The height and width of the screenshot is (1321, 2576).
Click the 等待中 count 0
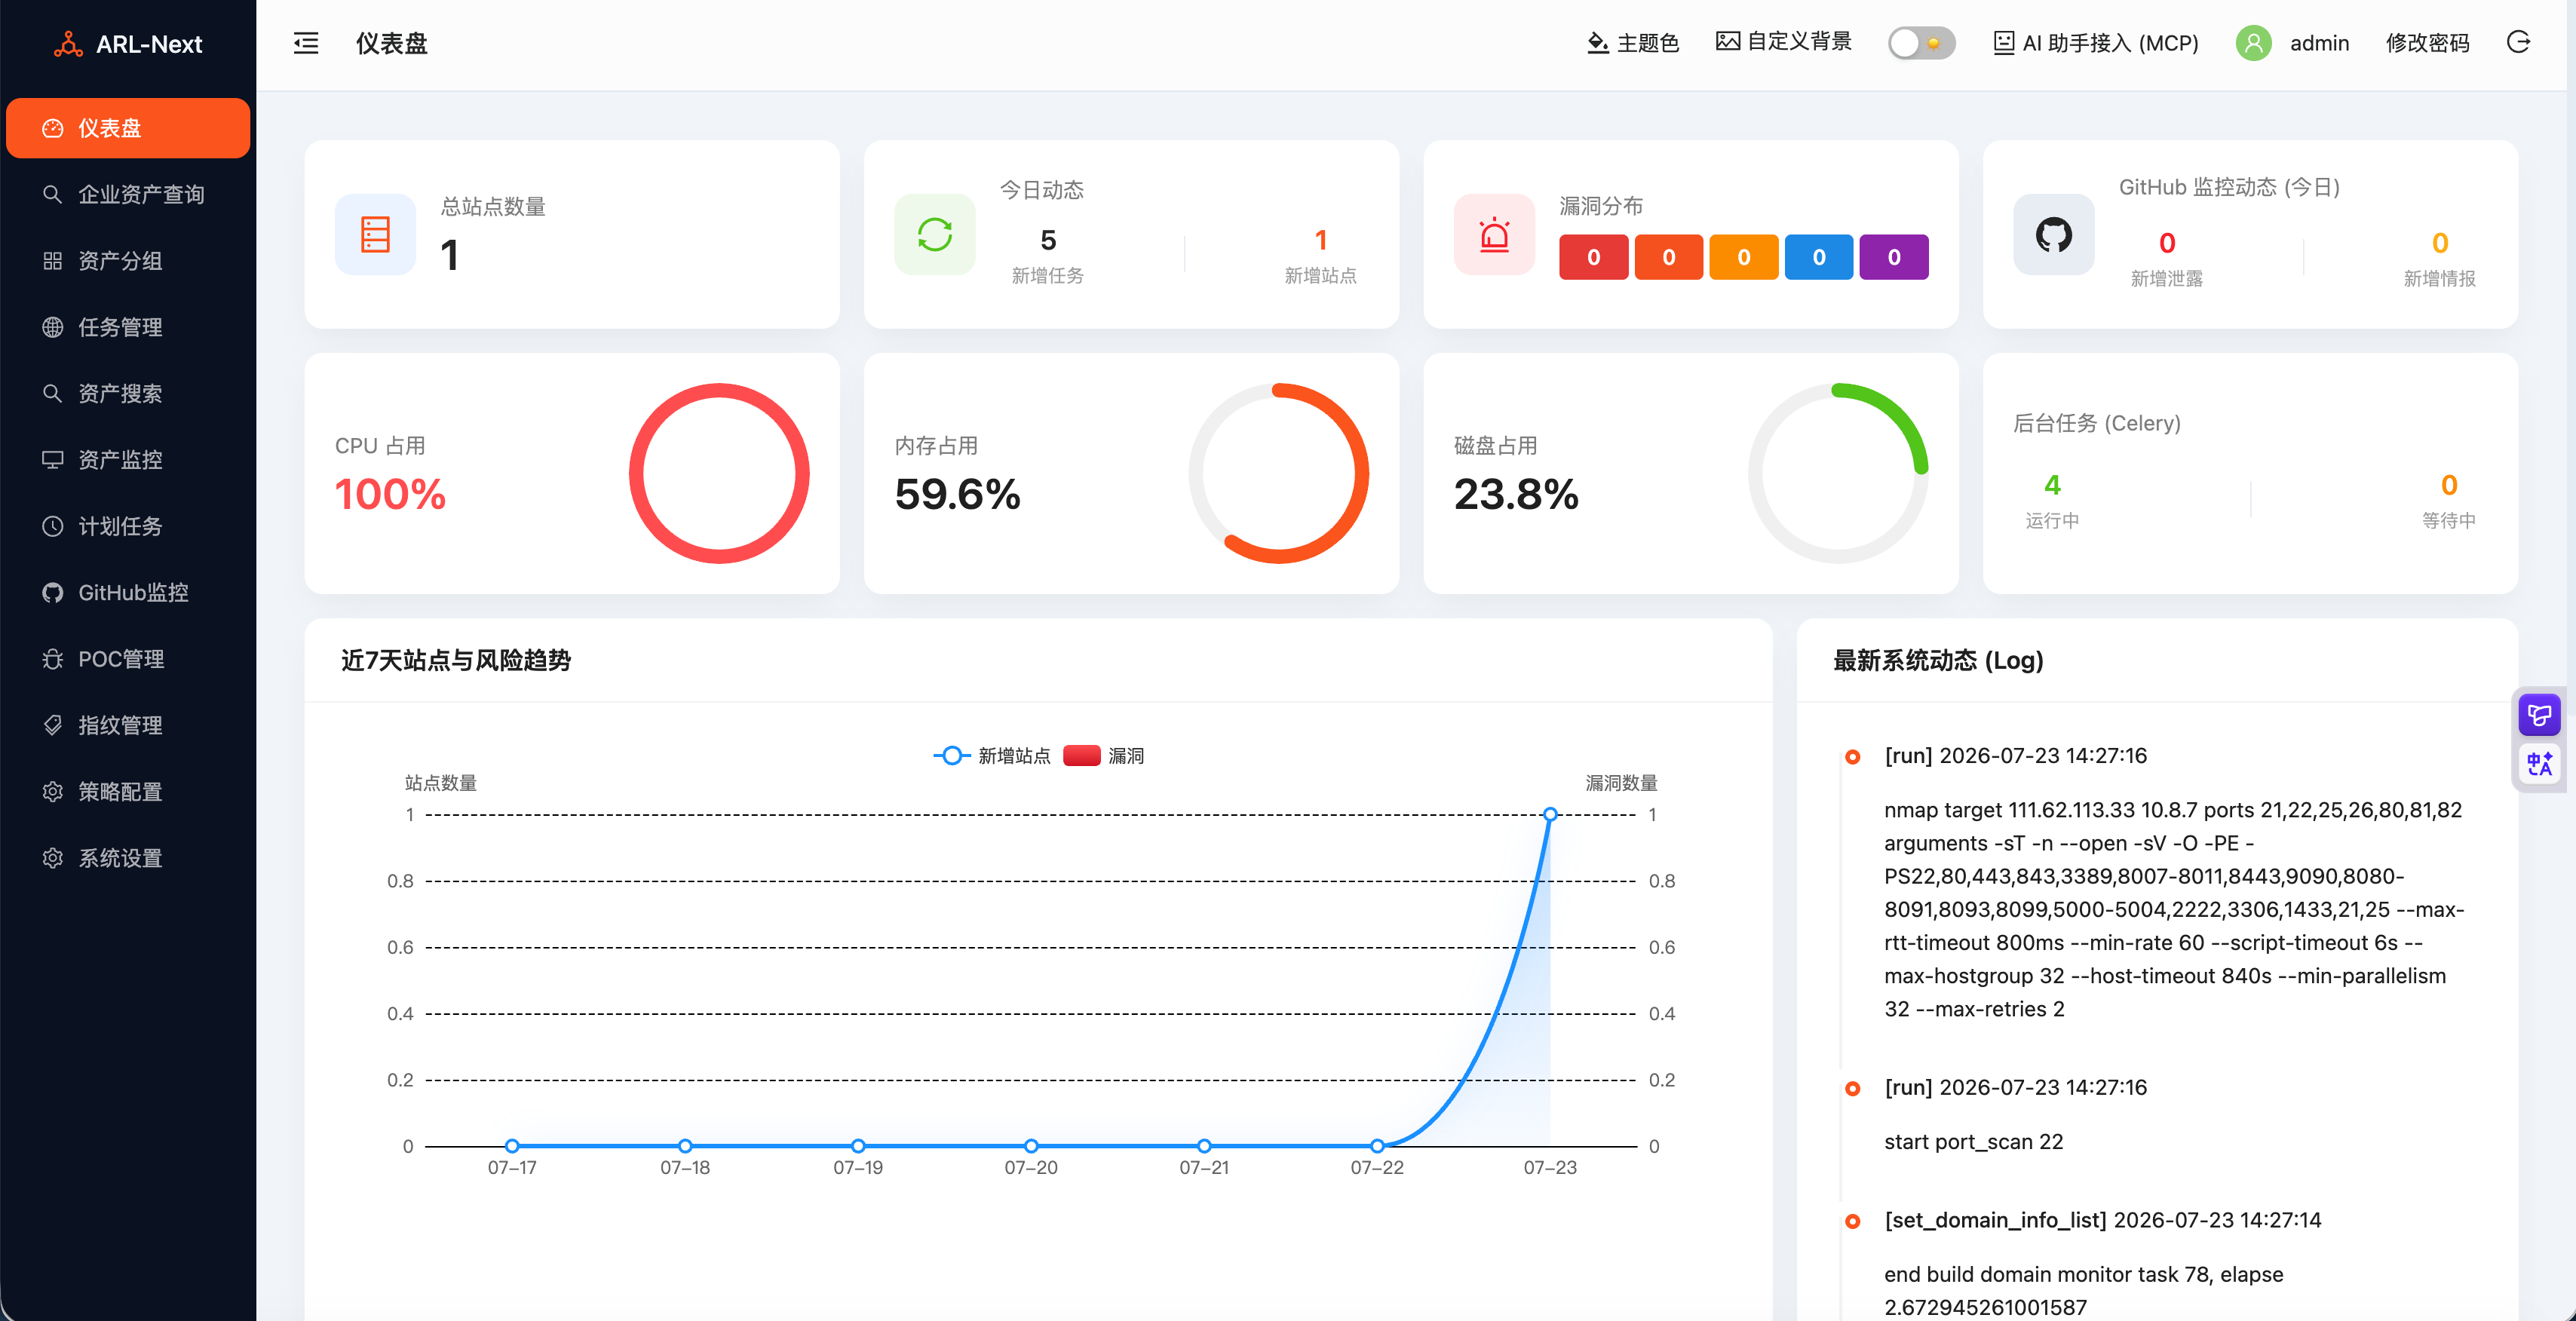[2449, 485]
